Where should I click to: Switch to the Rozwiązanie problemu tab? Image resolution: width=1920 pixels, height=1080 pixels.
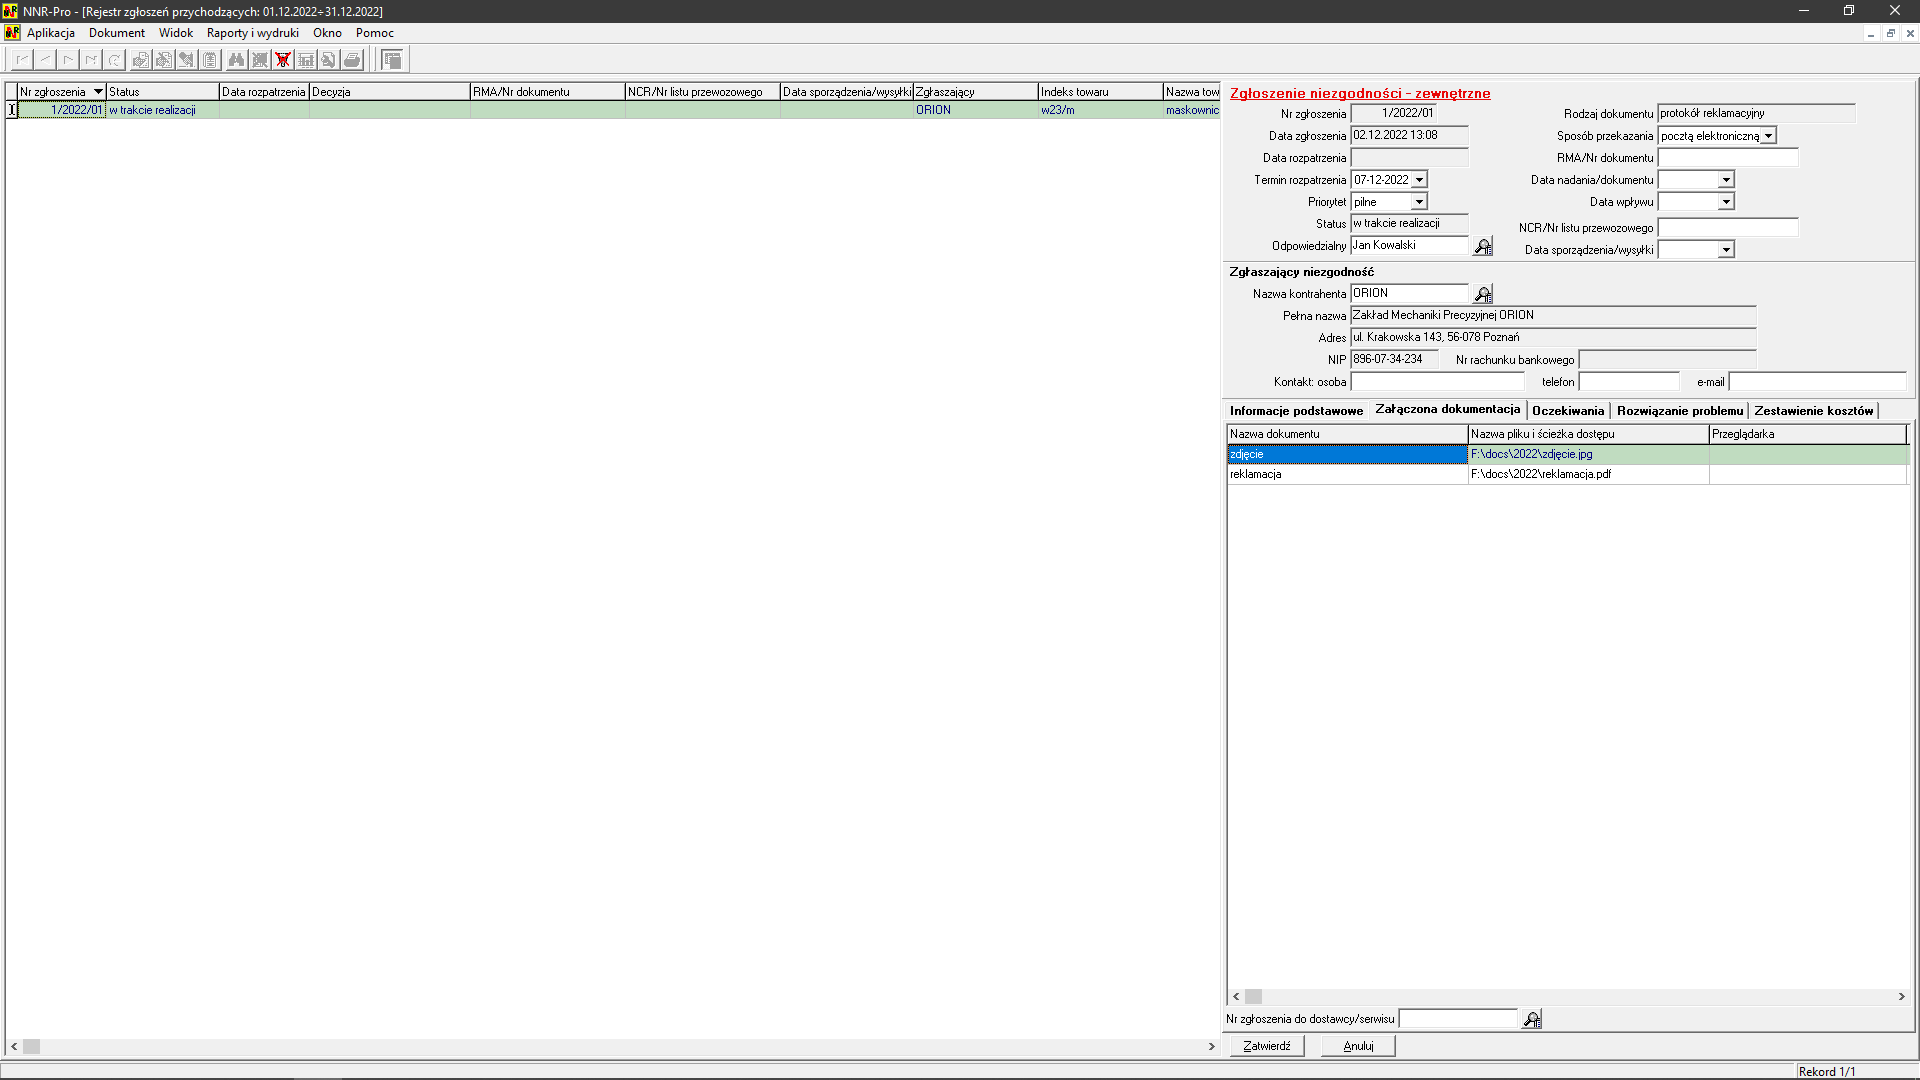click(x=1679, y=411)
